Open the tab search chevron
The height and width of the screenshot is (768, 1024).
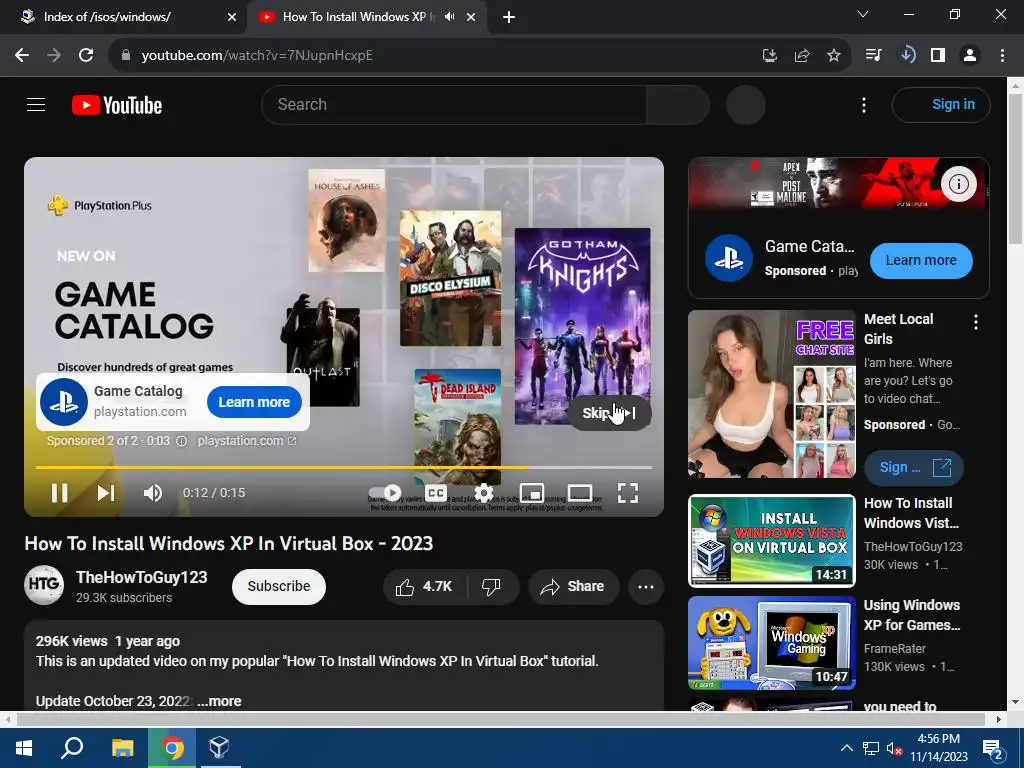(x=863, y=14)
